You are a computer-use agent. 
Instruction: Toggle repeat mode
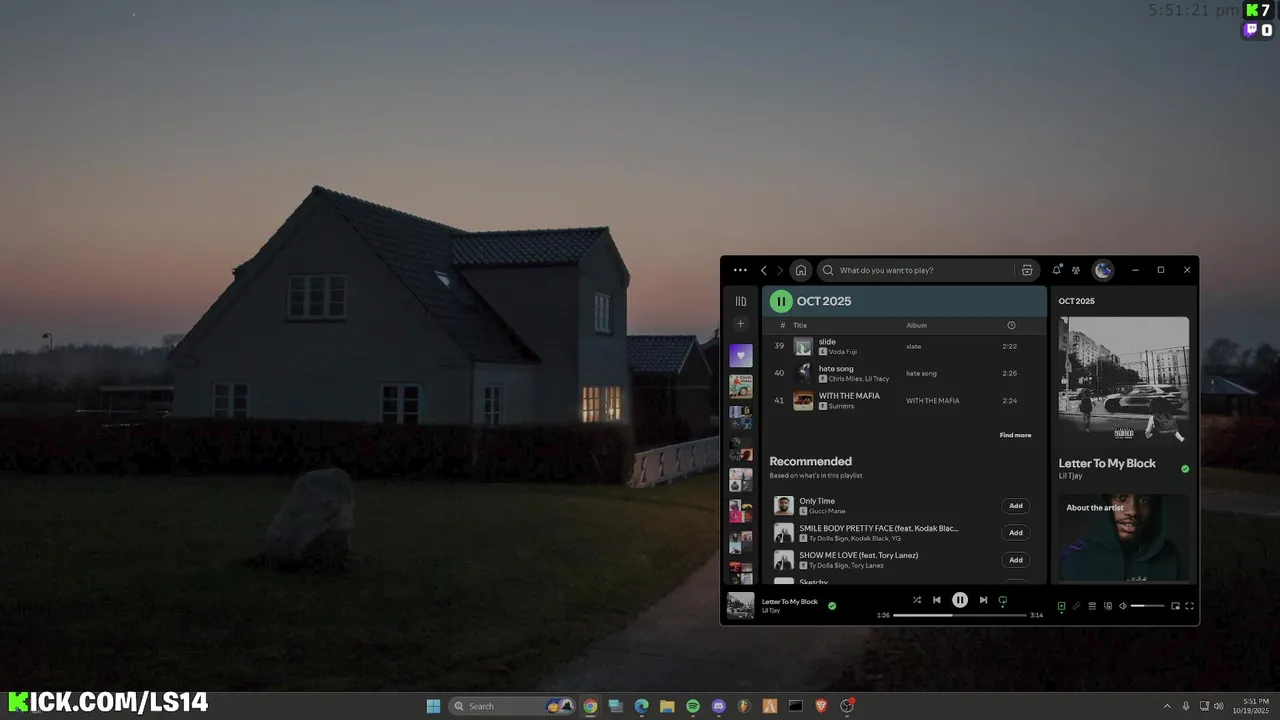point(1003,600)
